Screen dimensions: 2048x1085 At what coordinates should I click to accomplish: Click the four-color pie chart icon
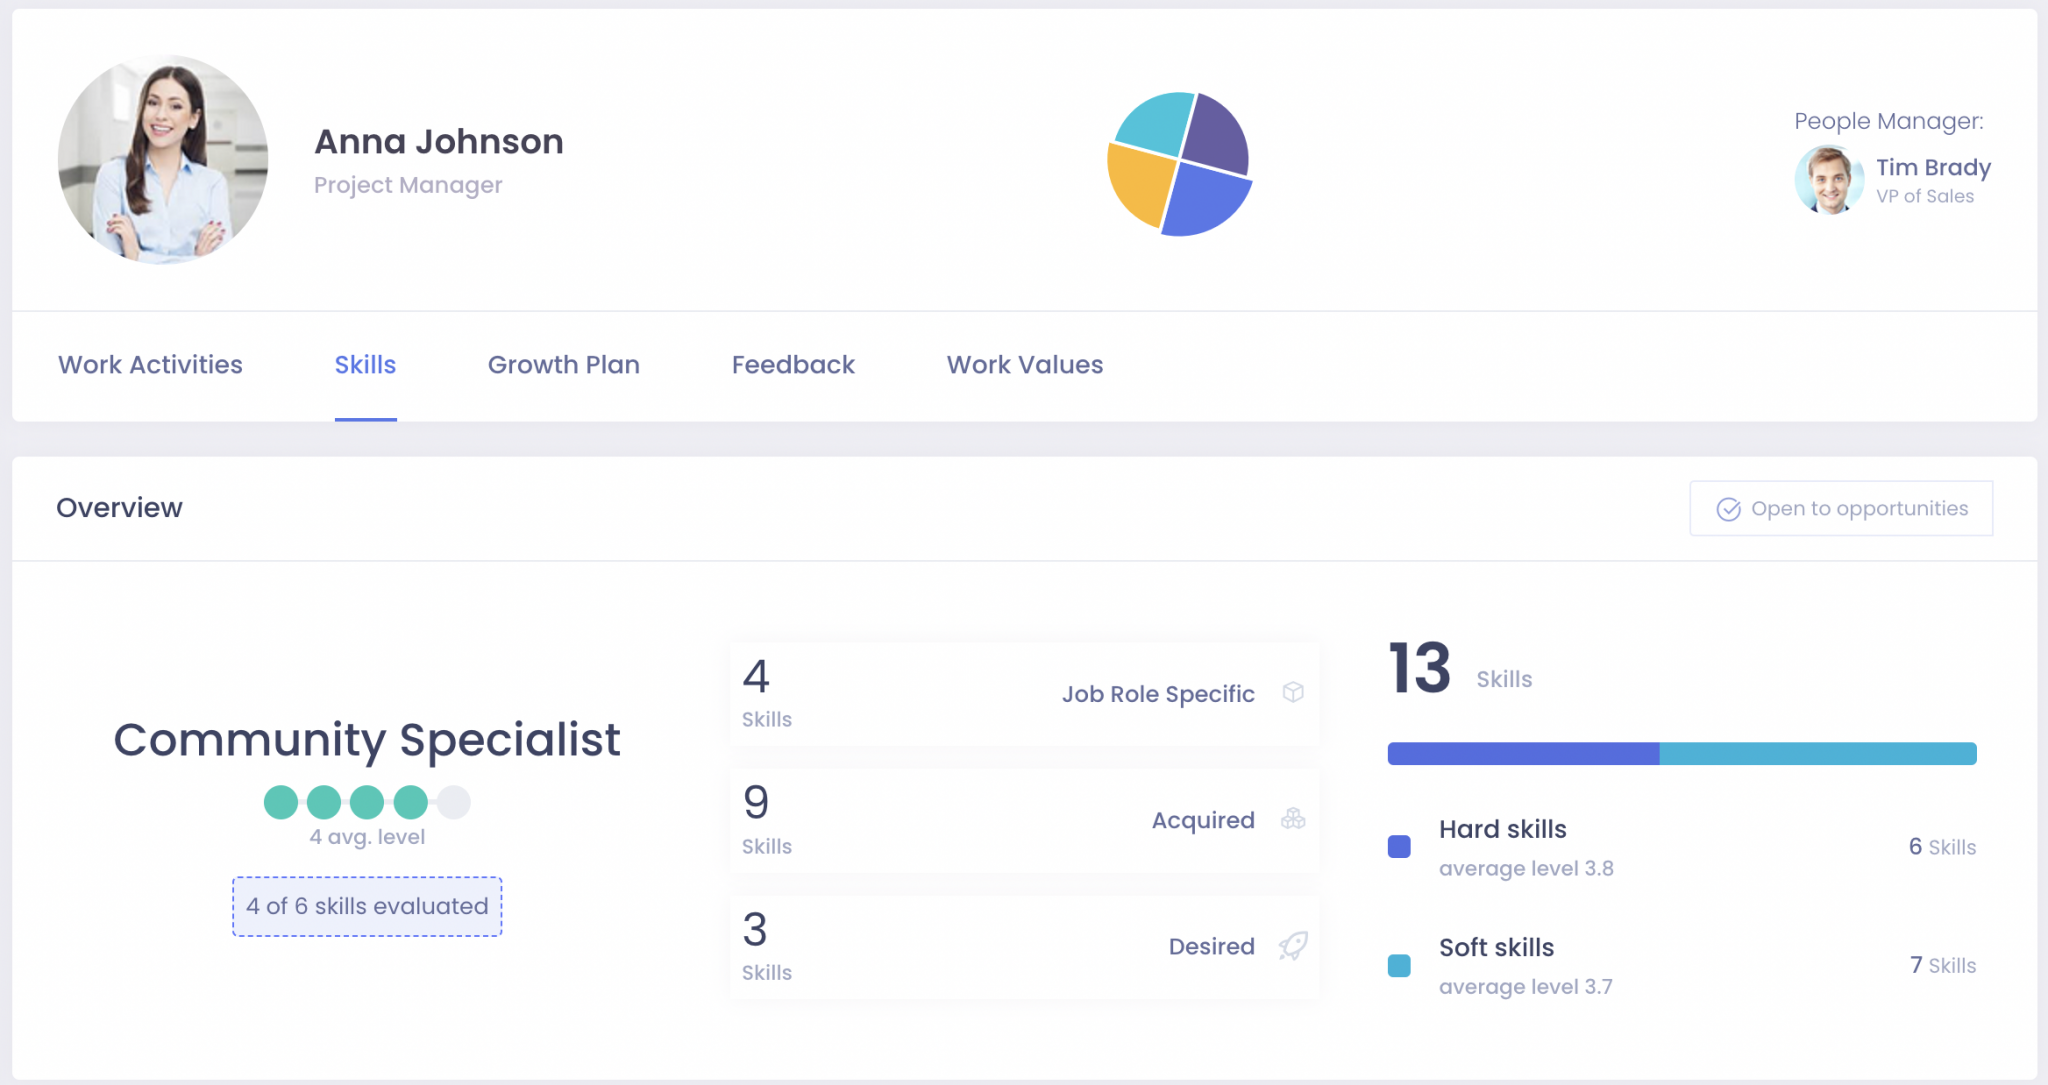pyautogui.click(x=1180, y=164)
